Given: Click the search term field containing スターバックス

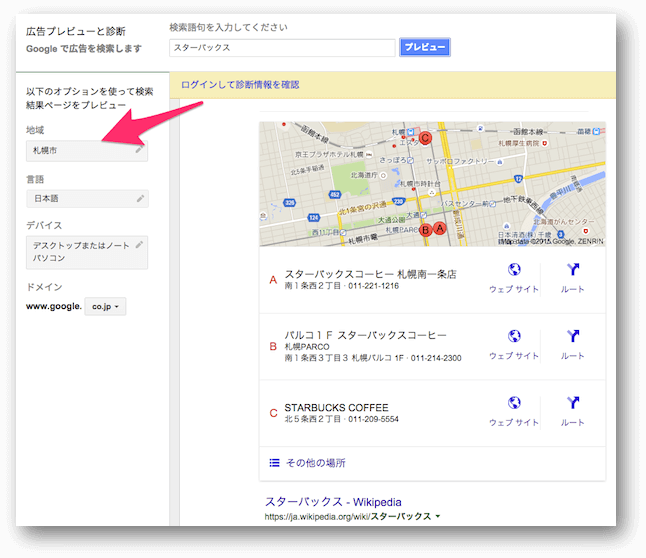Looking at the screenshot, I should point(282,48).
